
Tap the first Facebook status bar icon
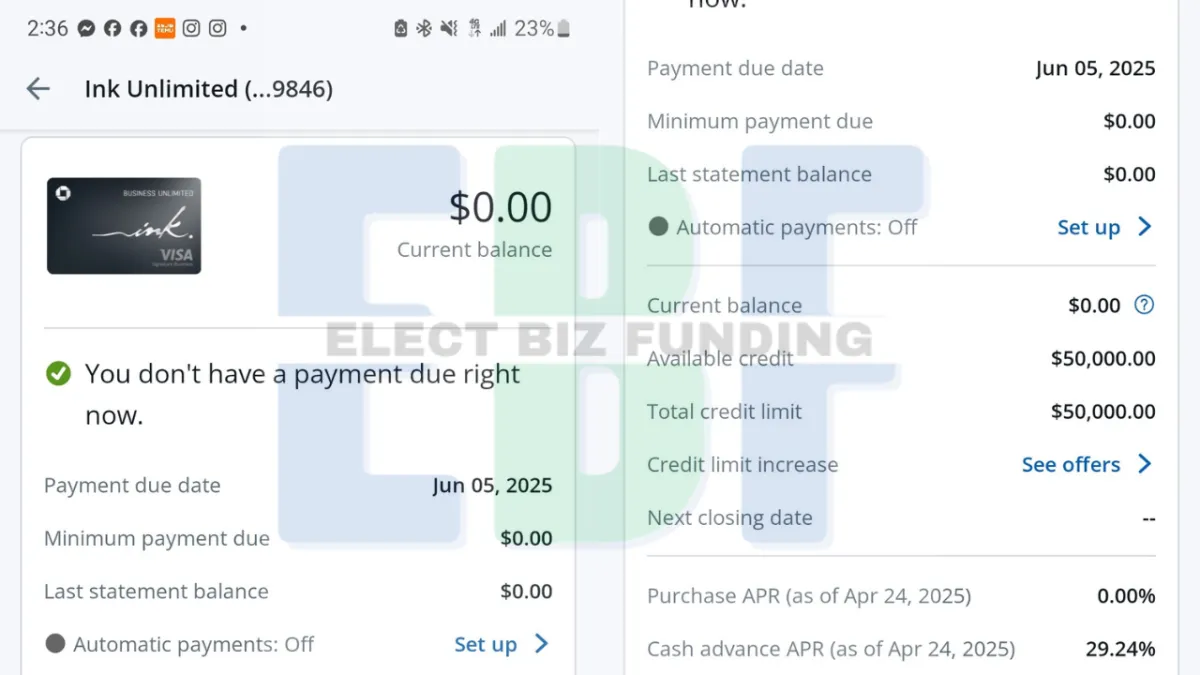[113, 29]
